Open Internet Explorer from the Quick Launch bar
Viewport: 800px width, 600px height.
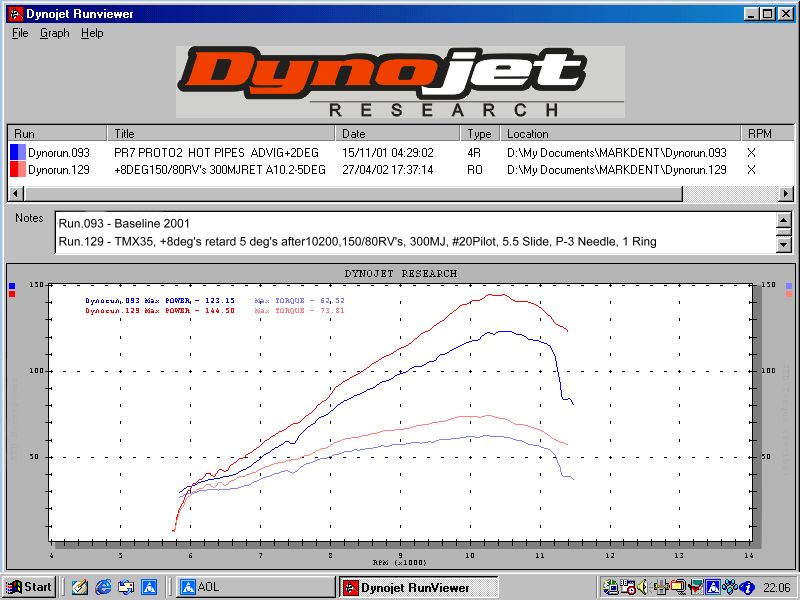[x=103, y=587]
